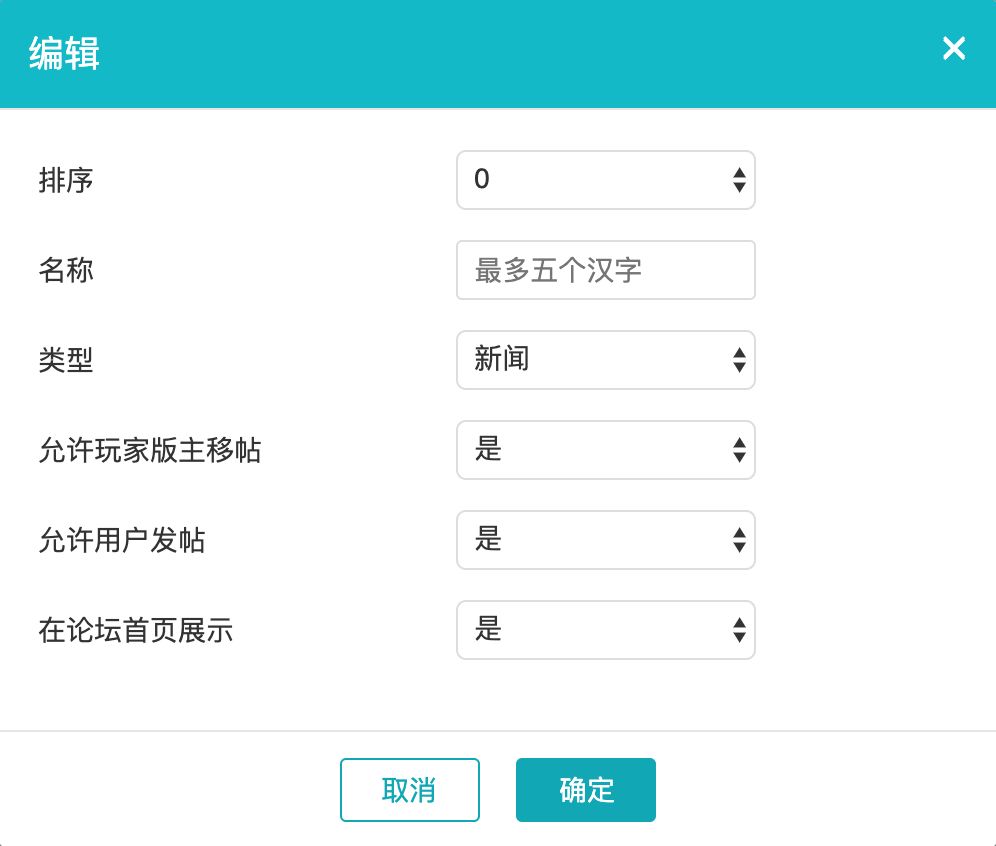Expand the 在论坛首页展示 dropdown

pyautogui.click(x=590, y=630)
